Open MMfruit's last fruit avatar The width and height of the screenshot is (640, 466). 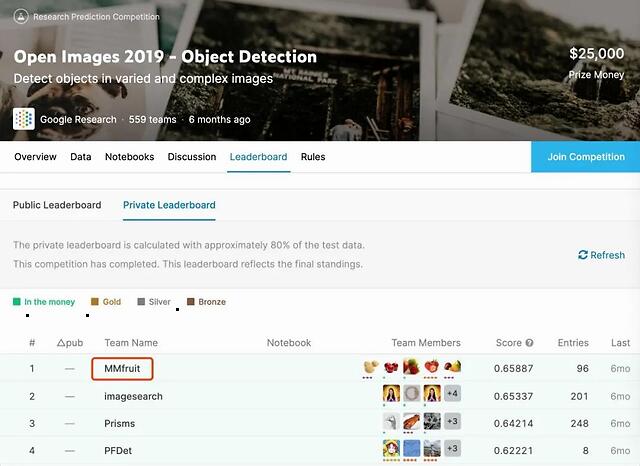click(x=452, y=367)
